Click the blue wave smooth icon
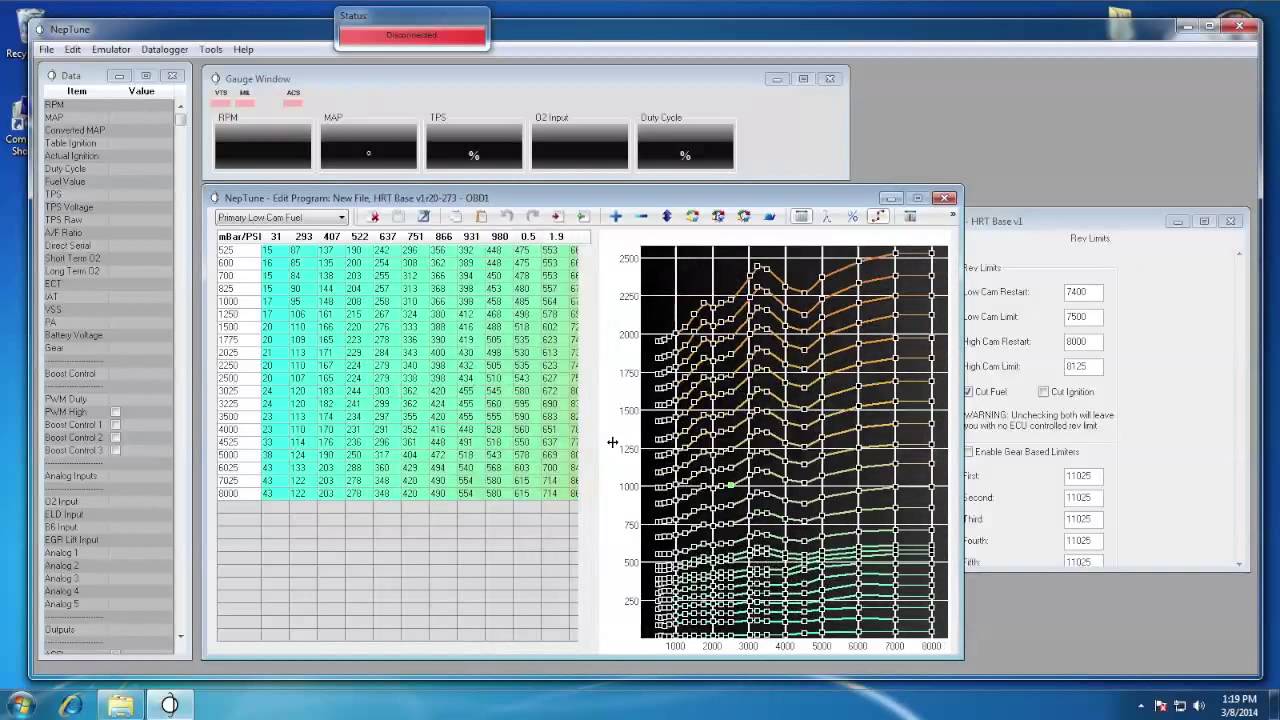Screen dimensions: 1280x720 (769, 216)
